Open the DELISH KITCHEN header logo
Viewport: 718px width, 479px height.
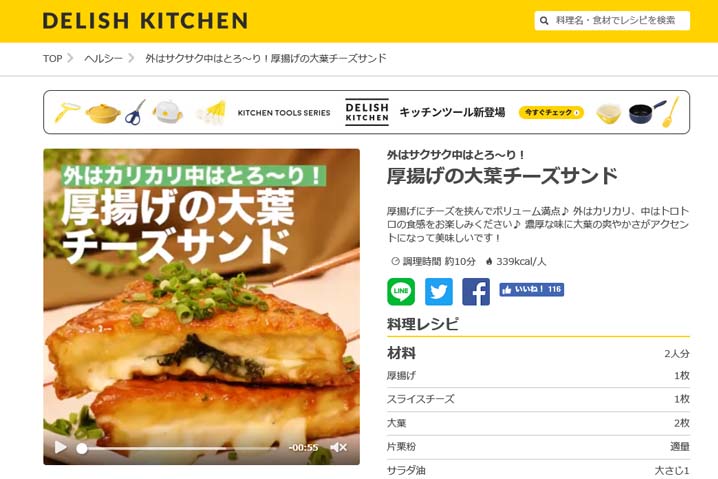coord(145,21)
